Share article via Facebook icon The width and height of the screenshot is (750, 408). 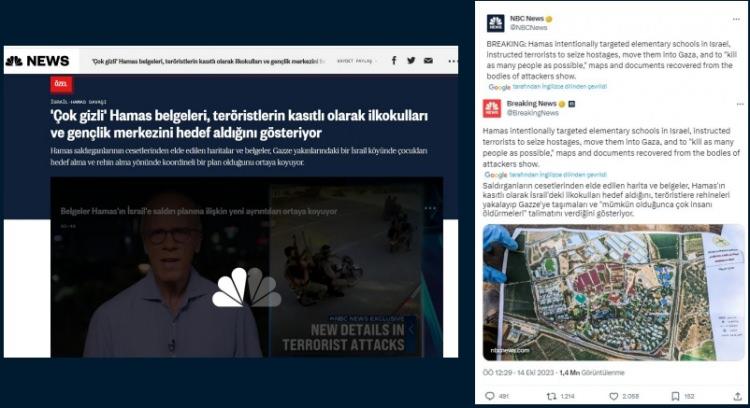click(x=394, y=60)
